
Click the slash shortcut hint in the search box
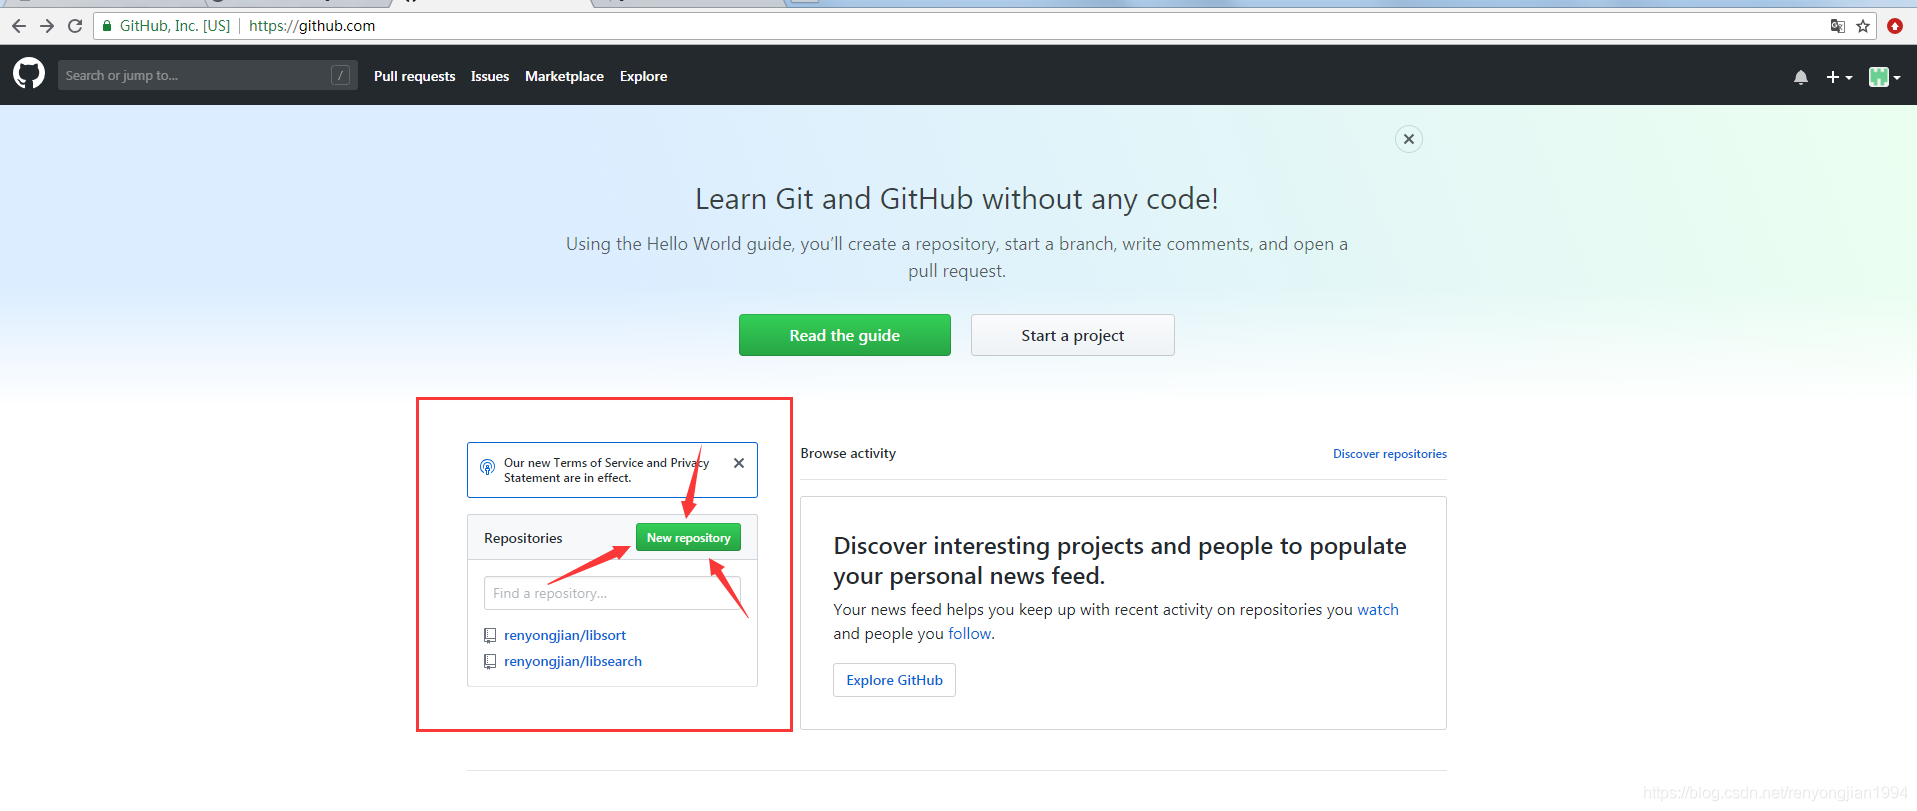click(341, 75)
